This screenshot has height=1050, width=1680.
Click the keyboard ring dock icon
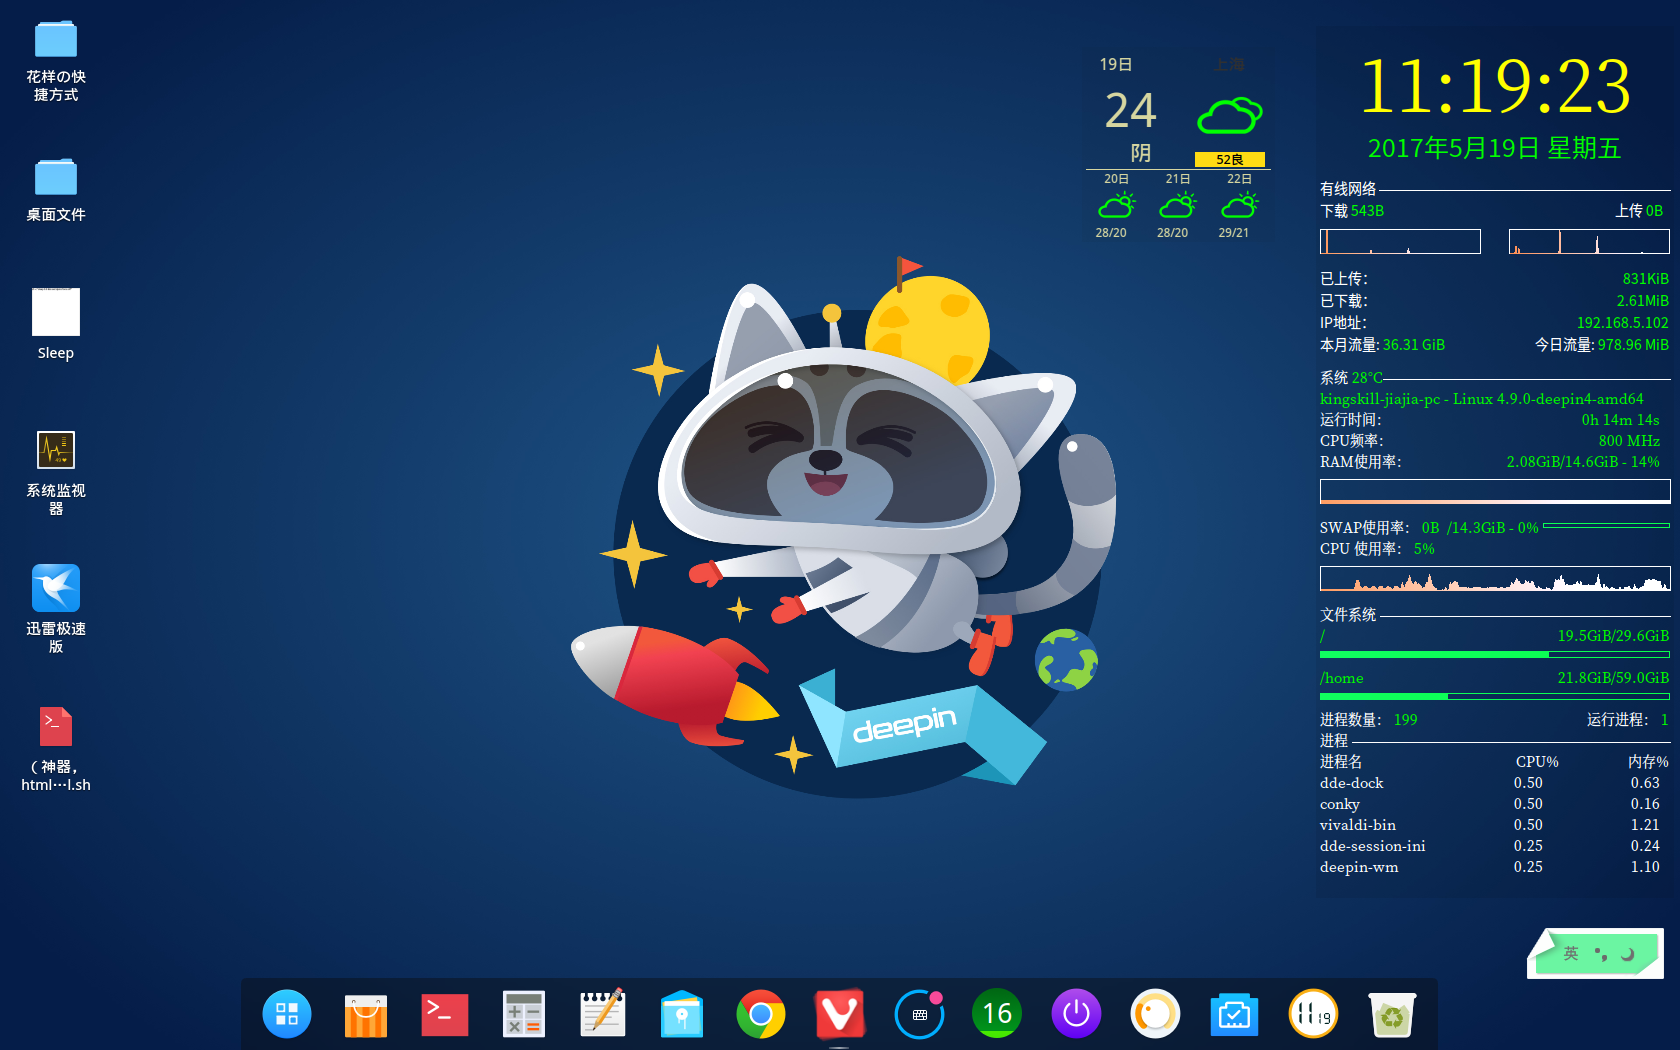pyautogui.click(x=919, y=1014)
